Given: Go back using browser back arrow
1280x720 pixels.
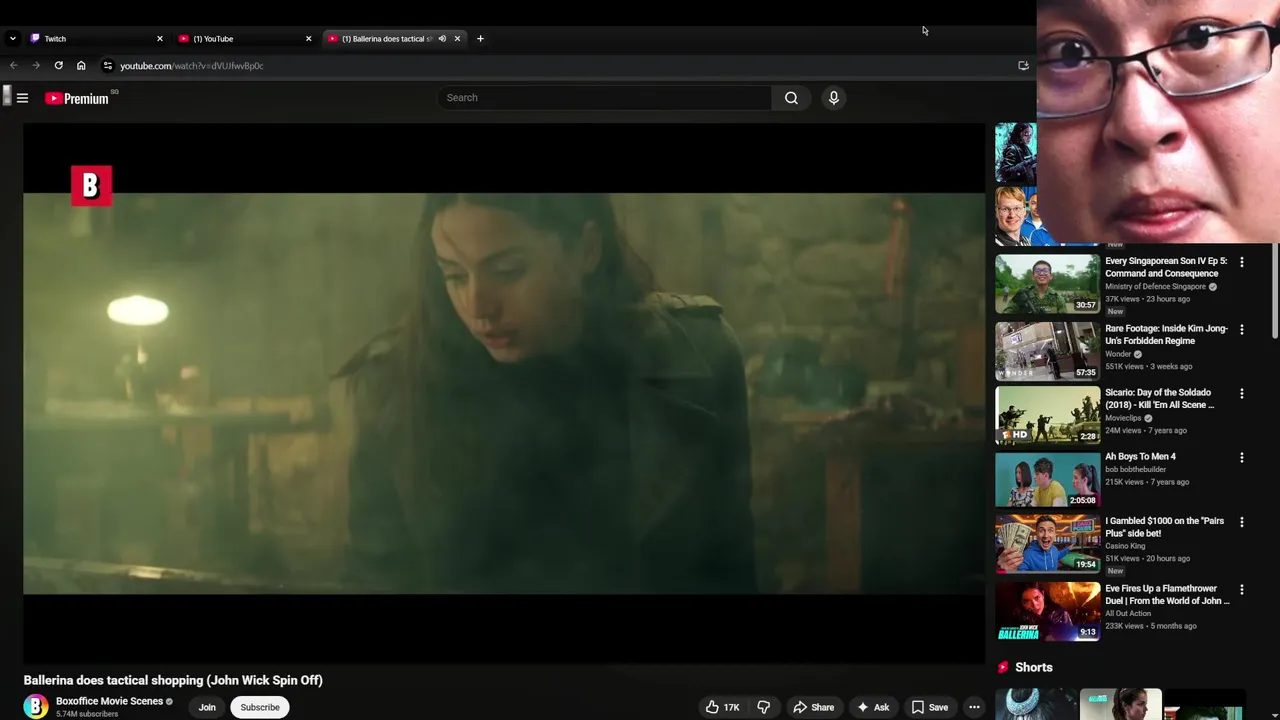Looking at the screenshot, I should 14,66.
